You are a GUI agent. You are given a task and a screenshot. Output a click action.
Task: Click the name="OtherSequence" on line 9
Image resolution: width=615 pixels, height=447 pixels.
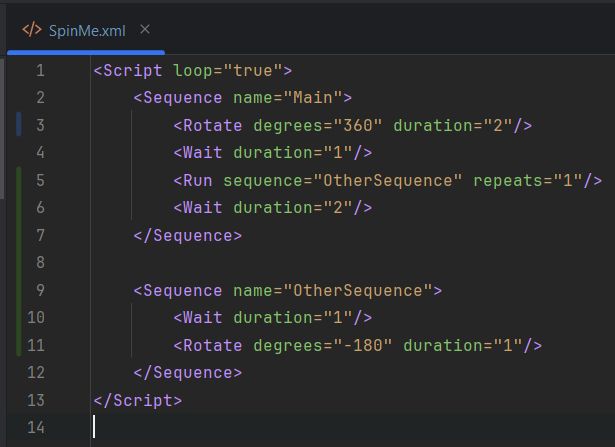333,290
